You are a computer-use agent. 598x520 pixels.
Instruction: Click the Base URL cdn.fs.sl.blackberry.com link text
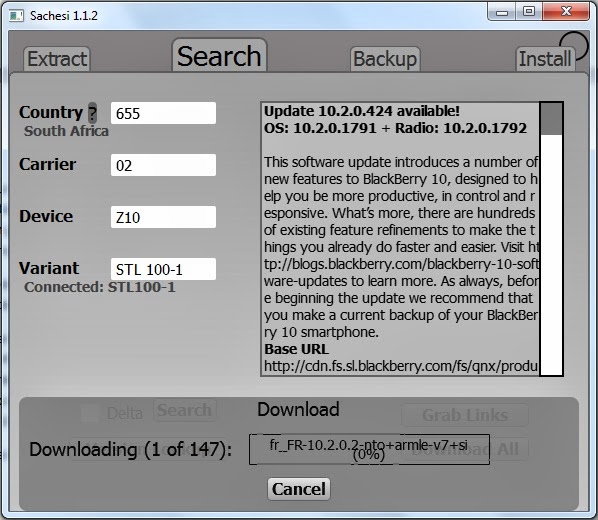coord(401,366)
